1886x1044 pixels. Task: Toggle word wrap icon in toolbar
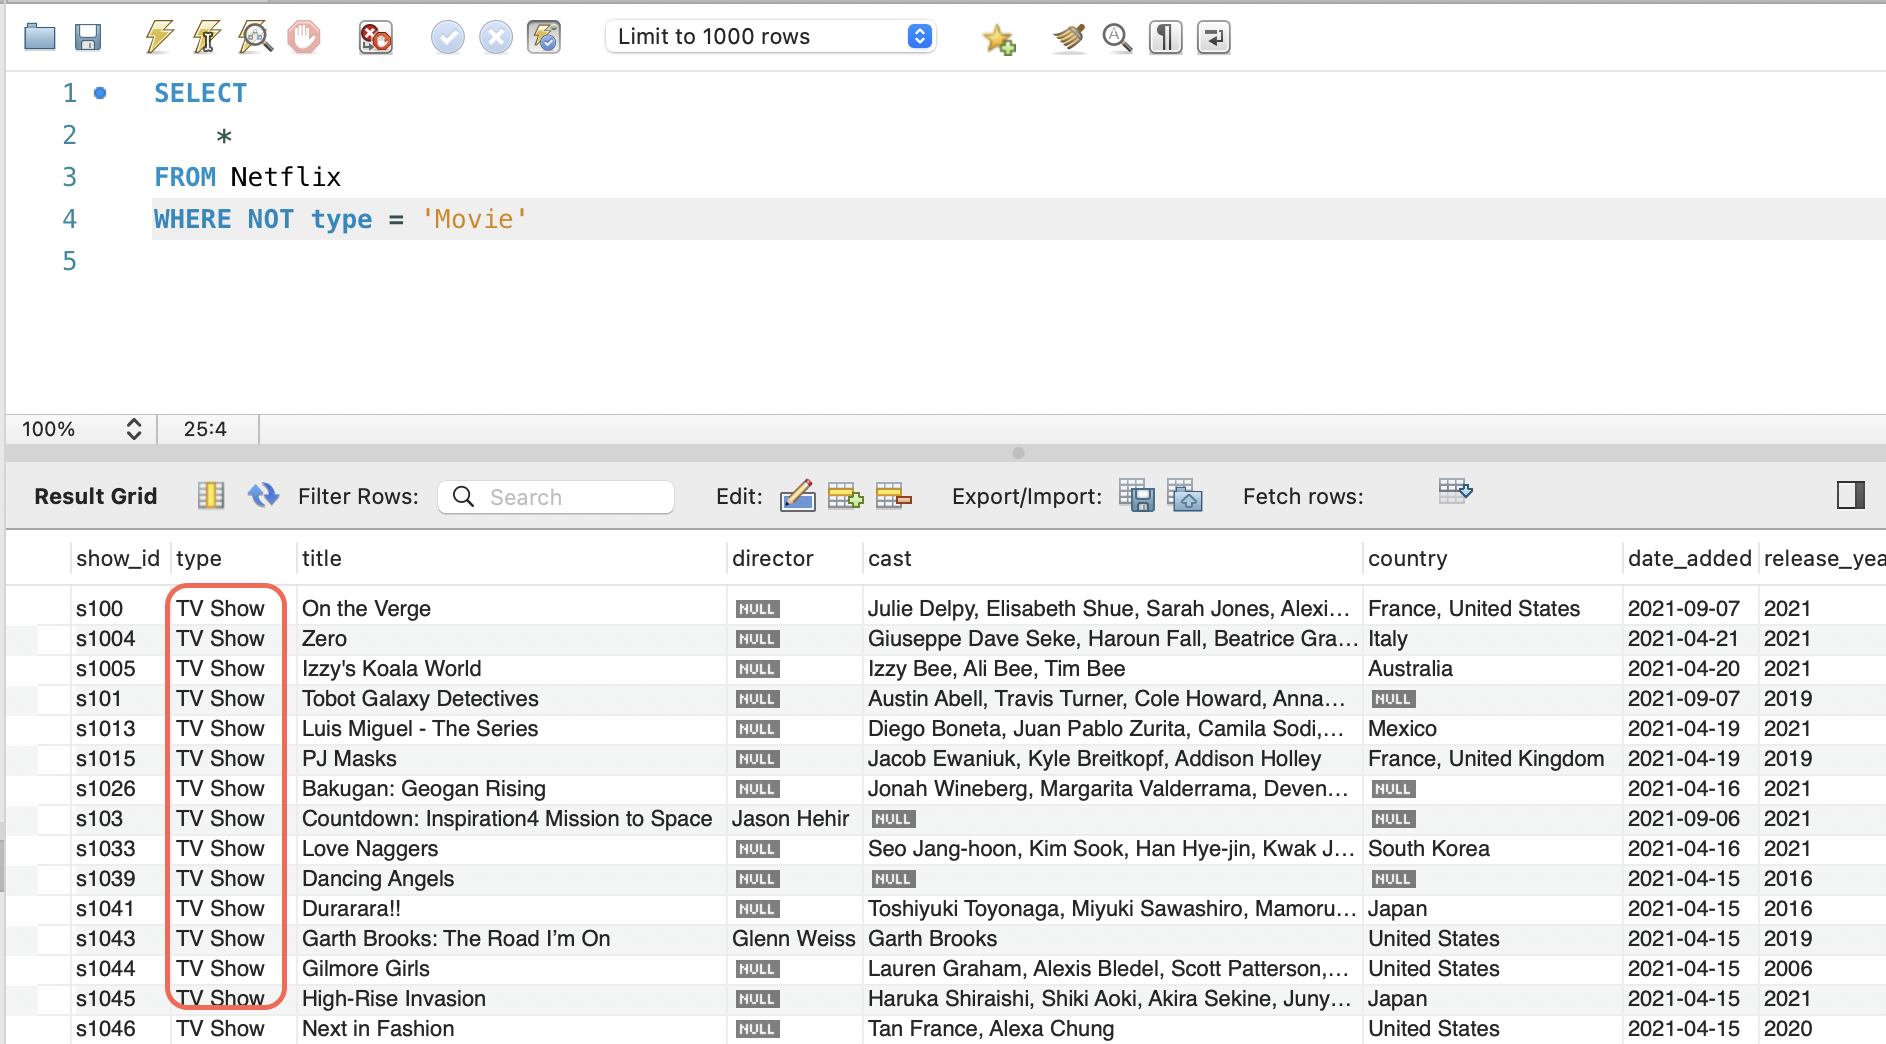pyautogui.click(x=1214, y=38)
